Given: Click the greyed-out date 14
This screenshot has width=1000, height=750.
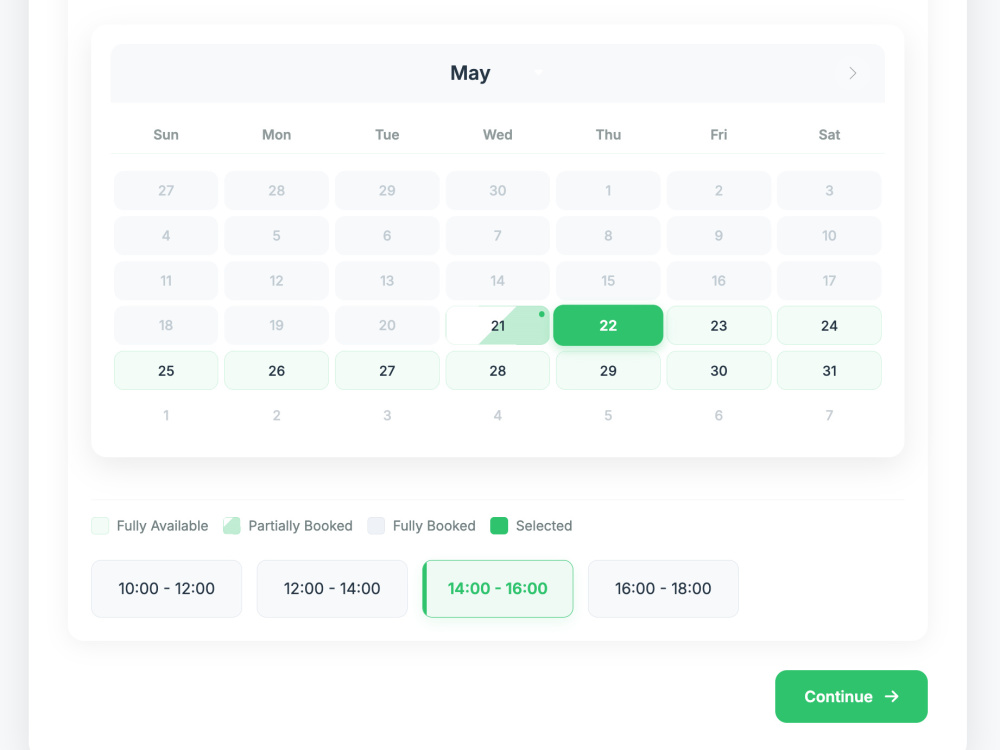Looking at the screenshot, I should [497, 281].
